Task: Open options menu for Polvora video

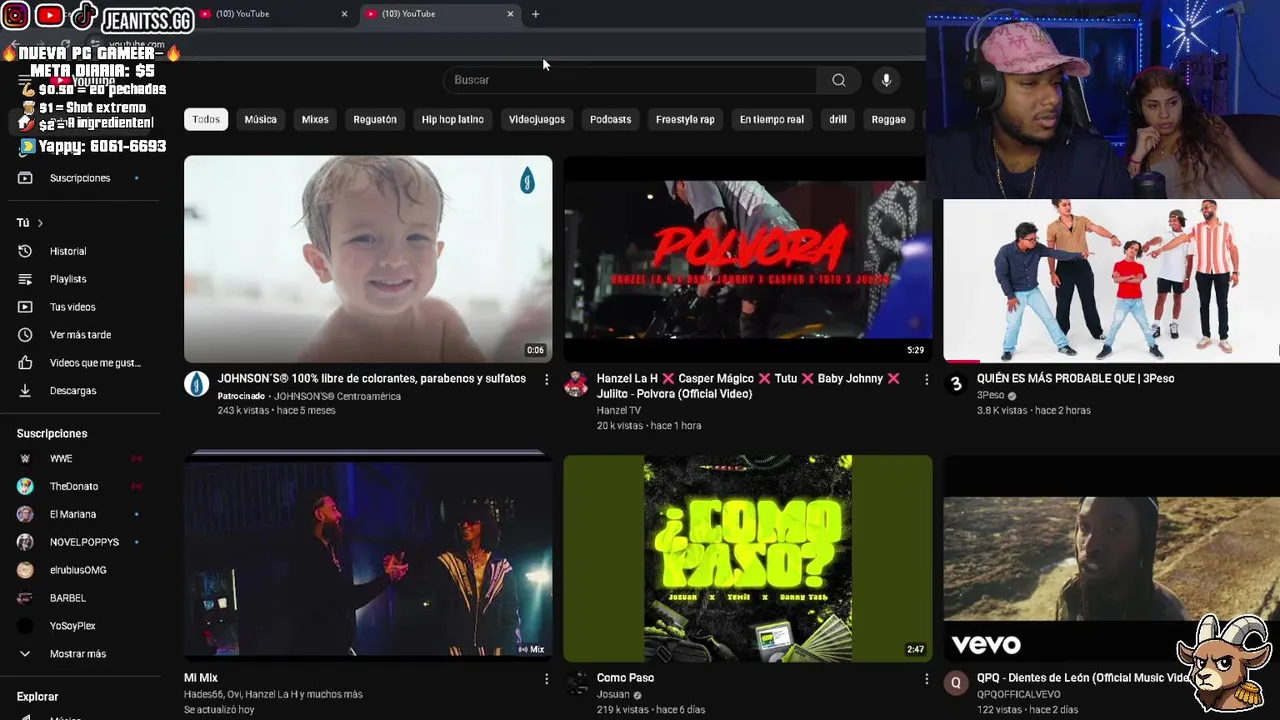Action: [x=926, y=380]
